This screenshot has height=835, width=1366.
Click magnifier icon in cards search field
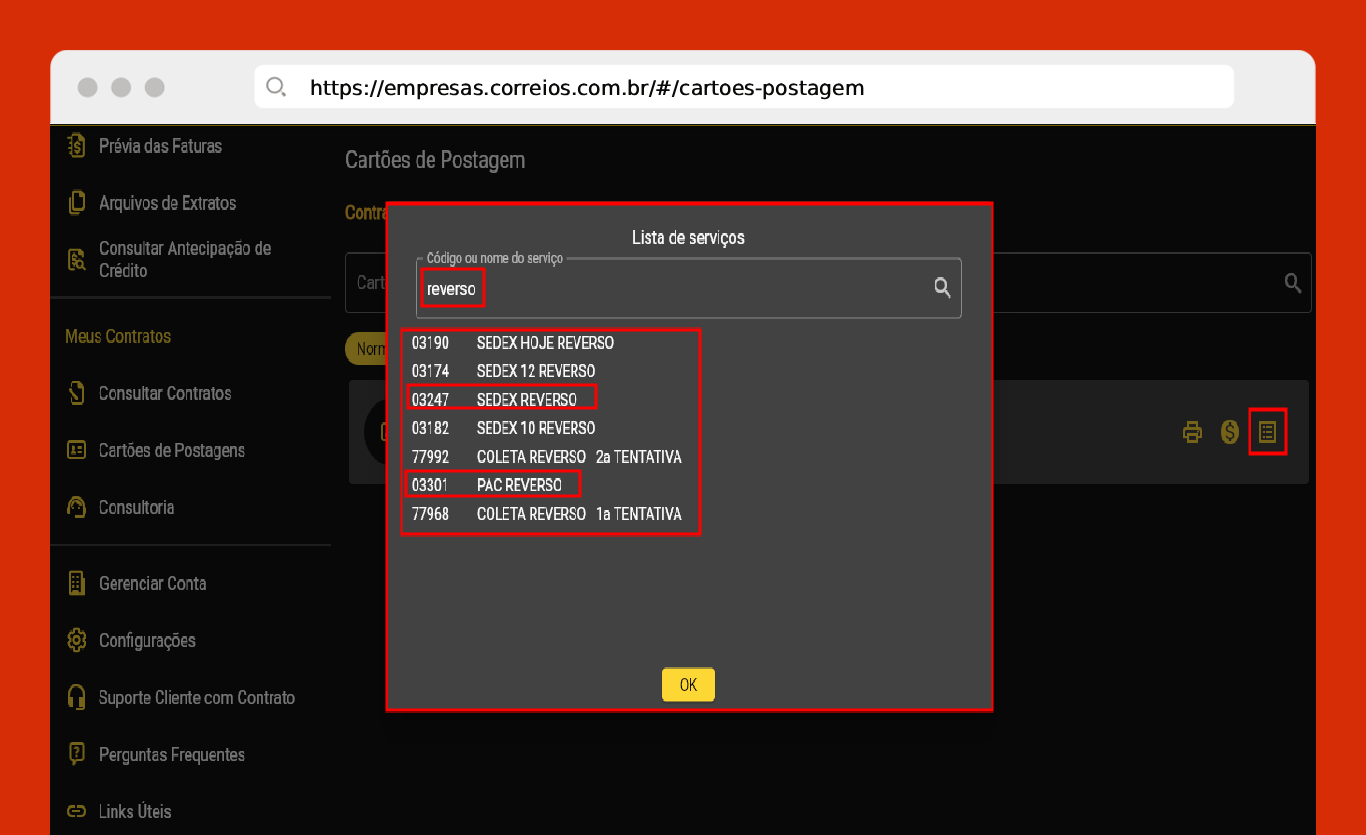1293,283
